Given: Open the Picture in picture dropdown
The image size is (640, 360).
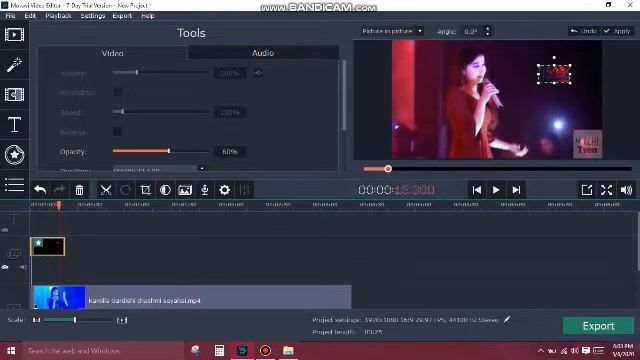Looking at the screenshot, I should 392,31.
